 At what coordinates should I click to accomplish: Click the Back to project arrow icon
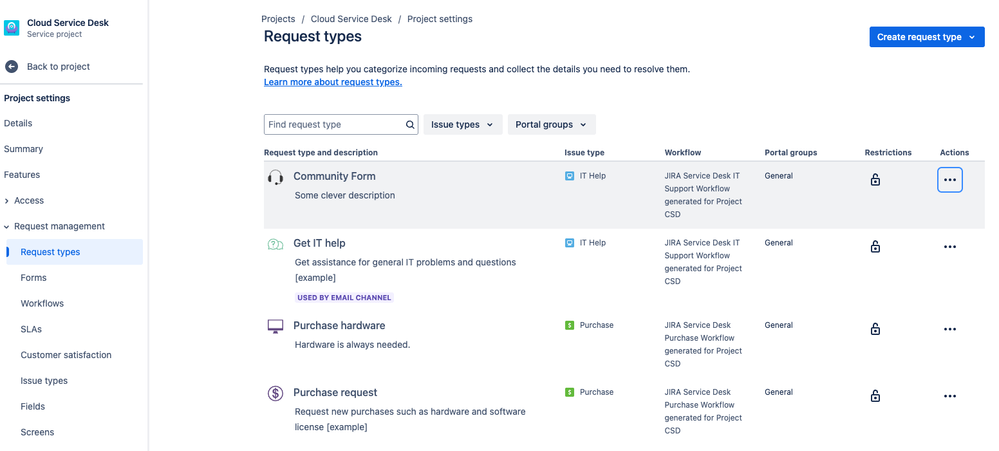(12, 67)
